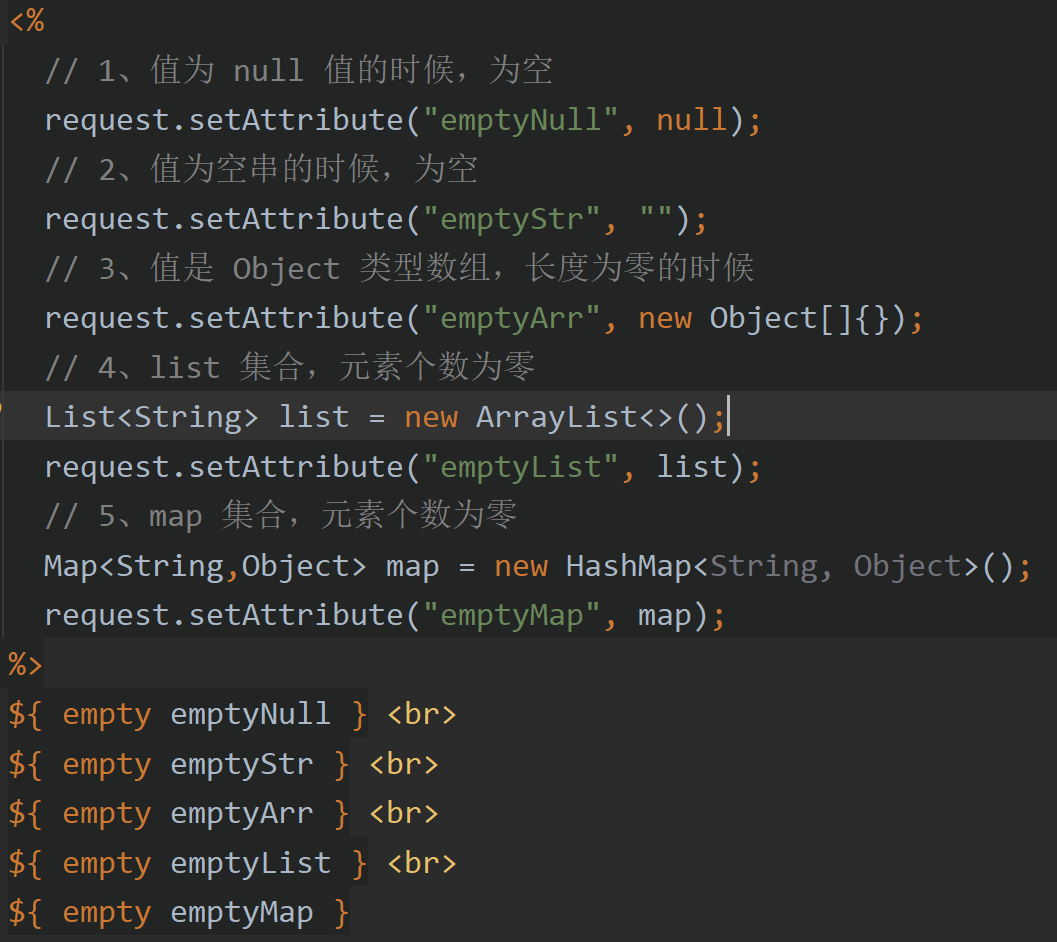Click the ${ empty emptyArr } expression
Image resolution: width=1057 pixels, height=942 pixels.
click(179, 814)
